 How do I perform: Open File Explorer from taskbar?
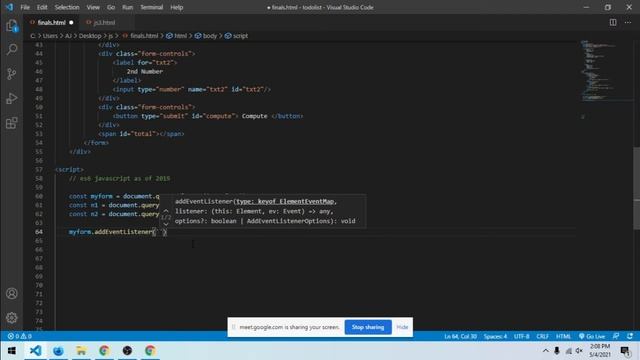pos(81,351)
